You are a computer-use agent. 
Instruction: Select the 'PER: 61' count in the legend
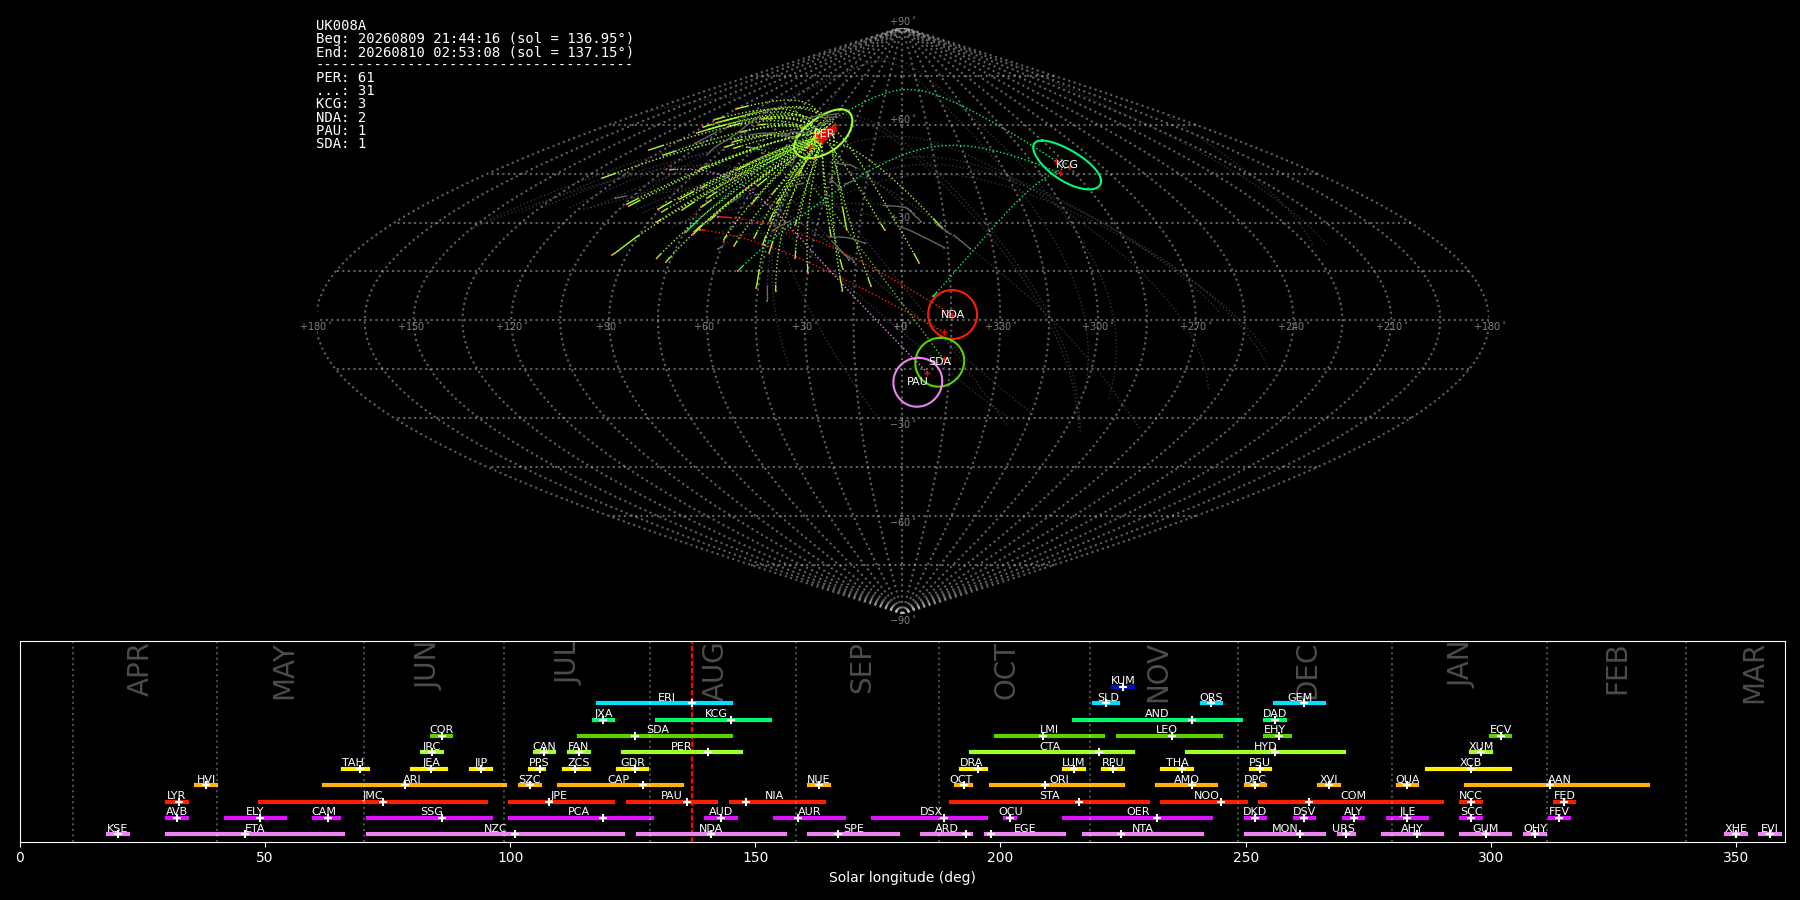(345, 77)
